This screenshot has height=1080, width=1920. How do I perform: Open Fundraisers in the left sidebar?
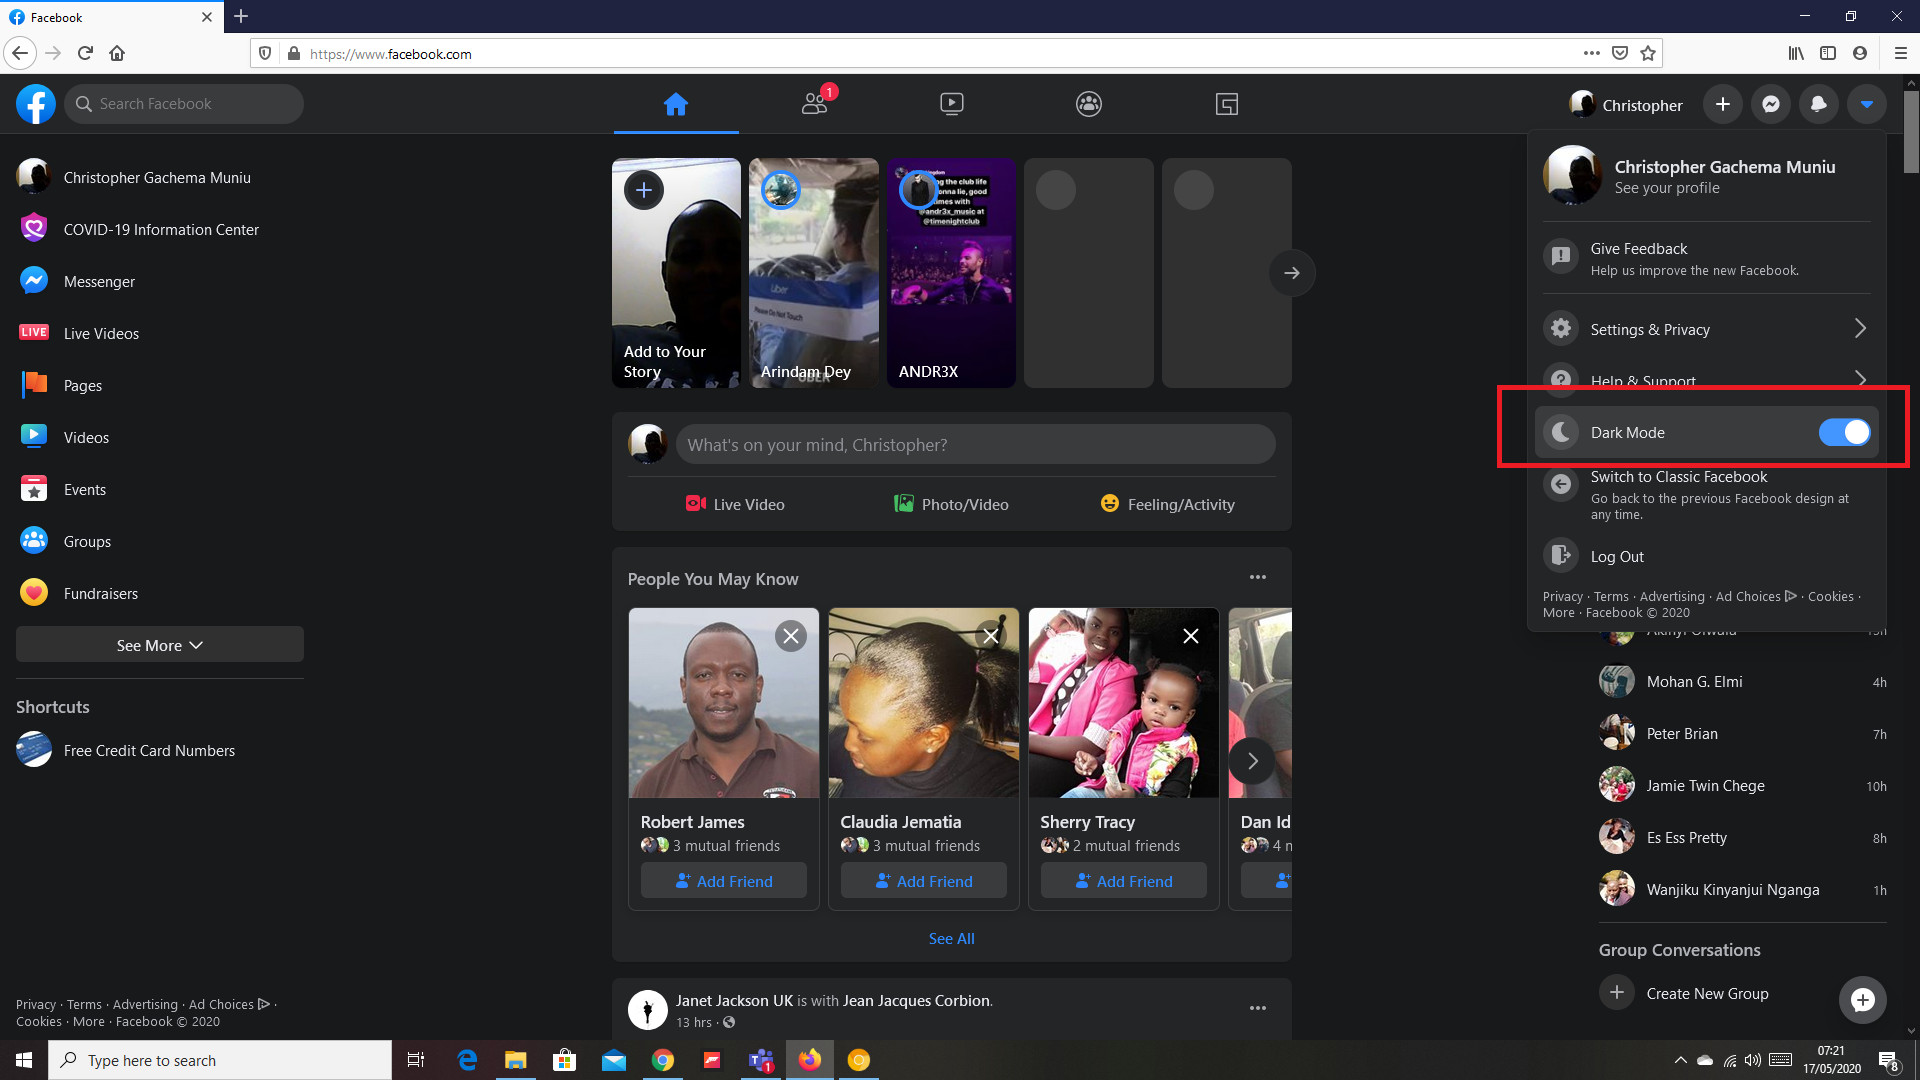point(160,593)
